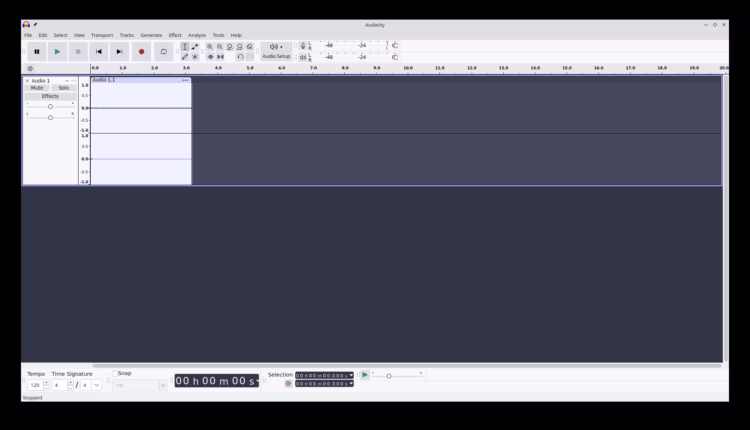This screenshot has width=750, height=430.
Task: Adjust the Audio 1 gain slider
Action: (x=50, y=107)
